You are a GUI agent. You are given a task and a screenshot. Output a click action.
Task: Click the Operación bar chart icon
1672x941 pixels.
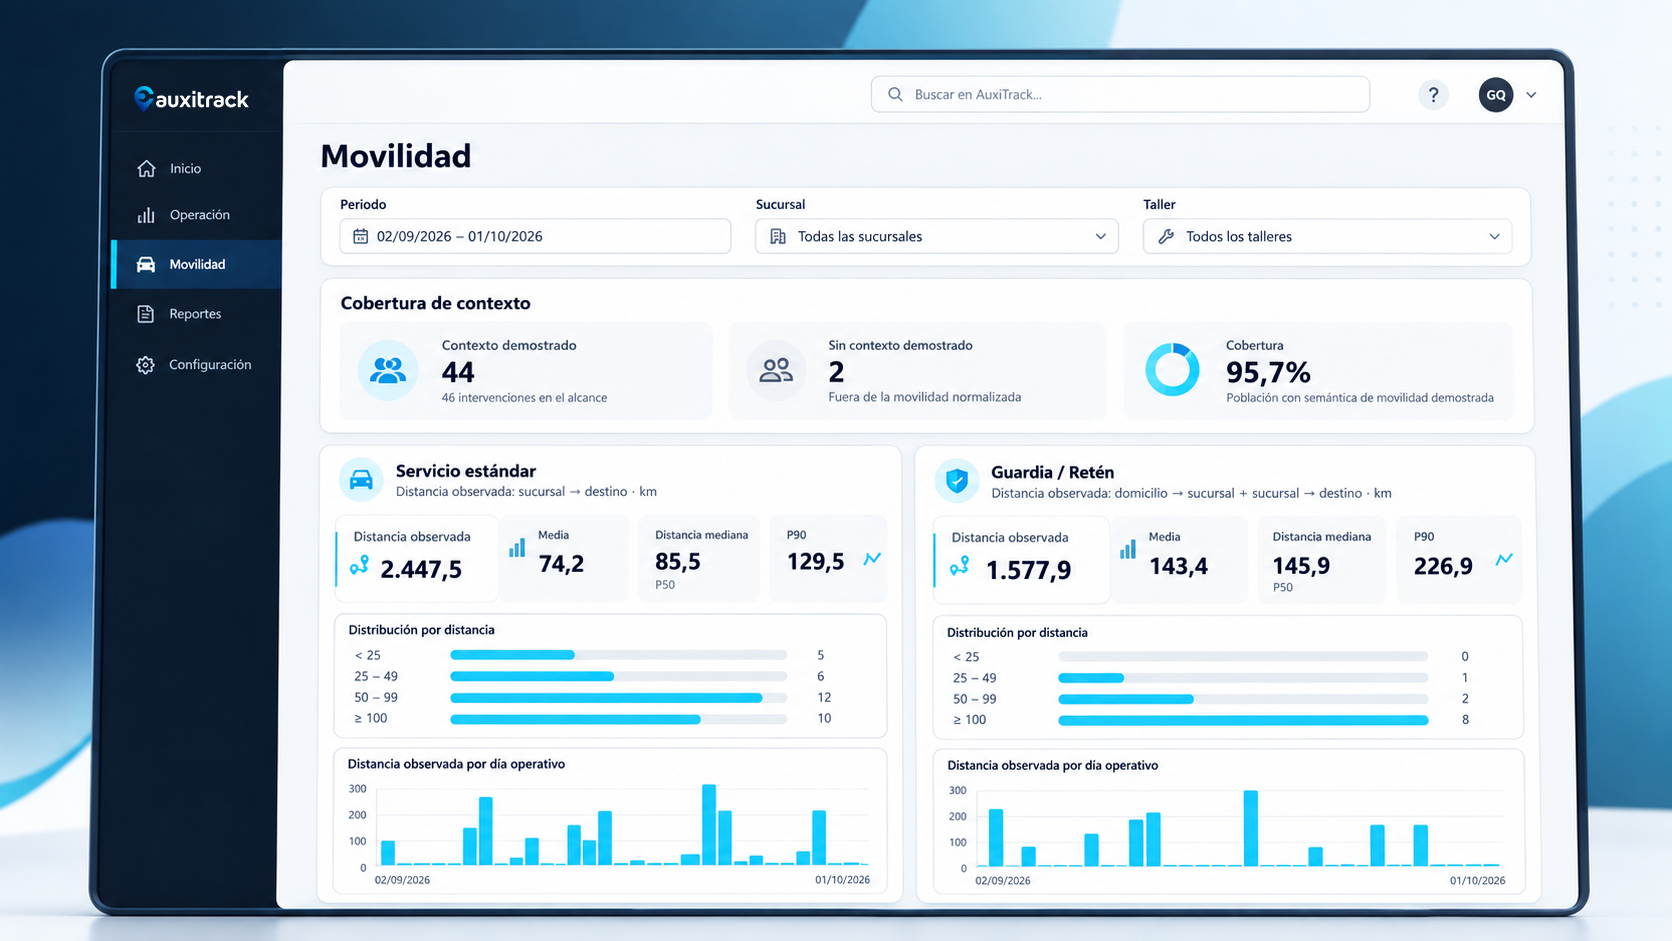147,215
